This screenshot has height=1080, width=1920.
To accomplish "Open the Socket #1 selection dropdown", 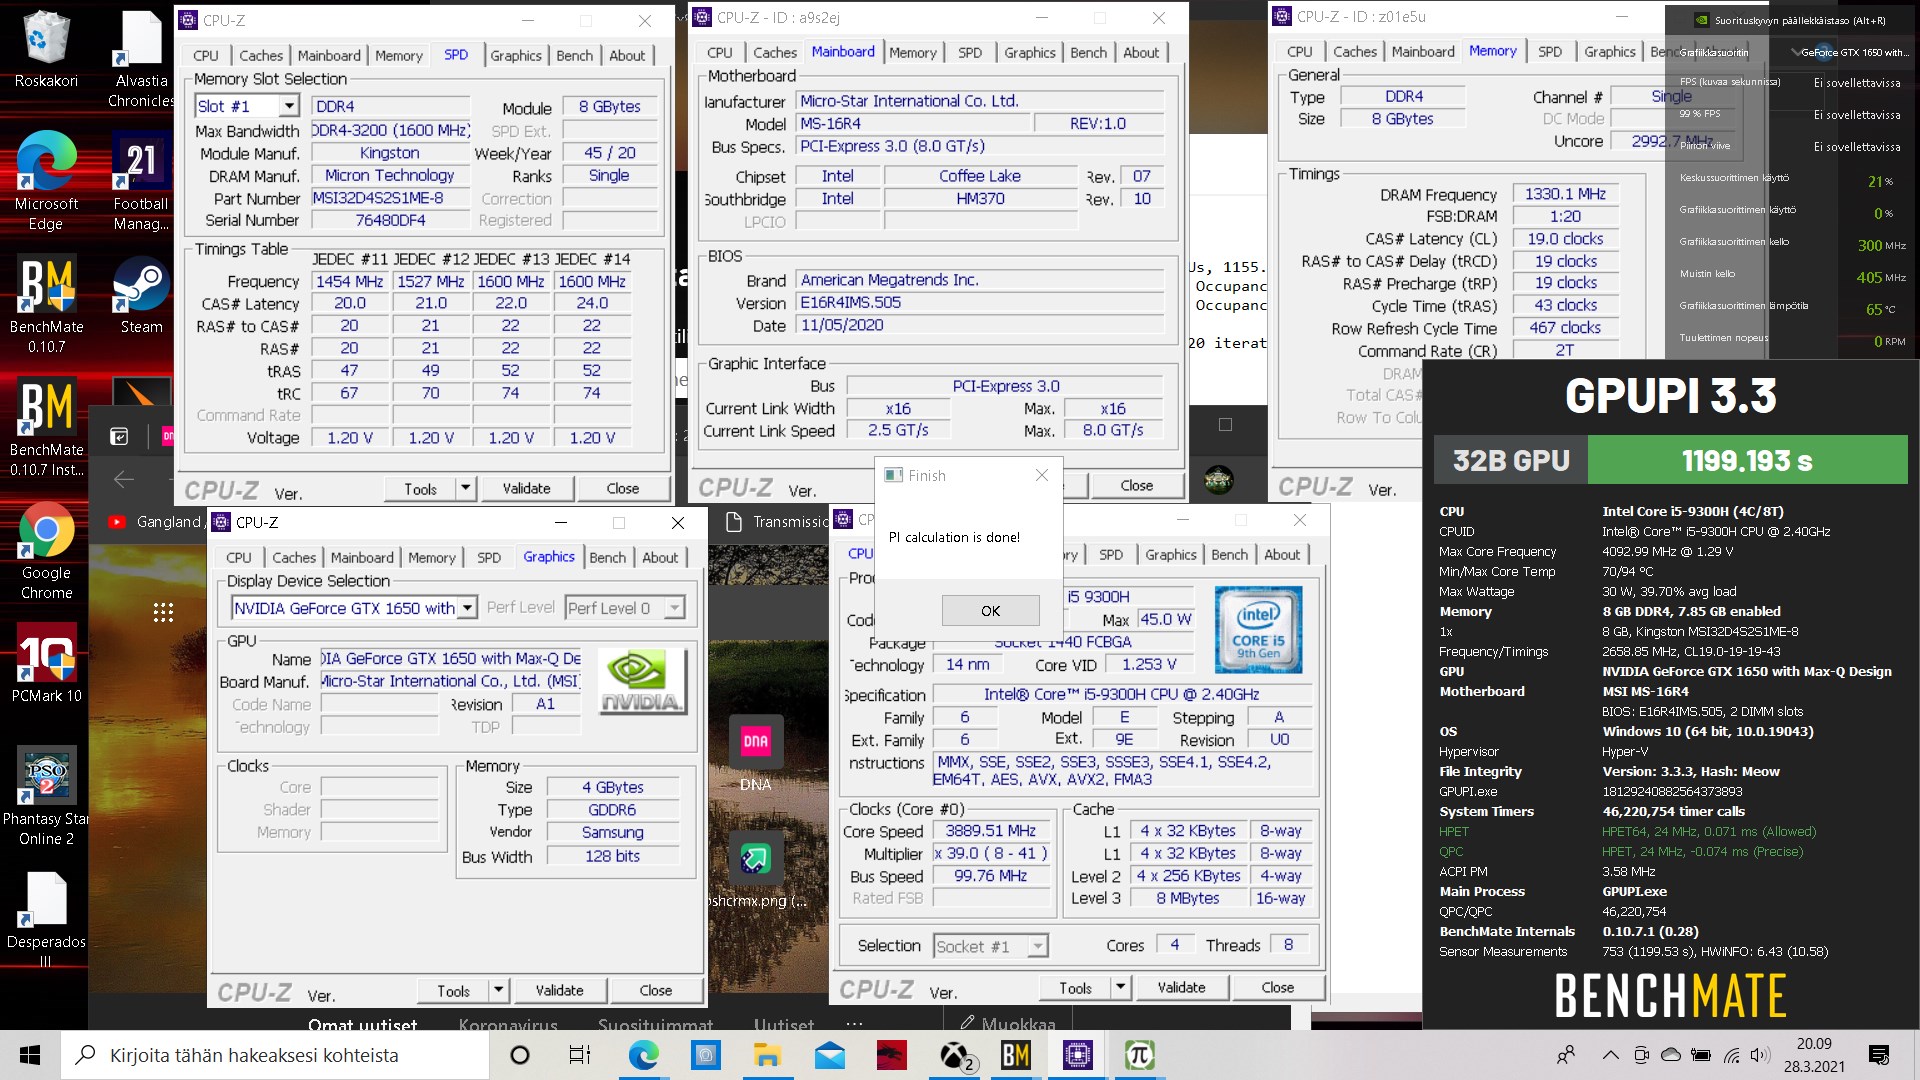I will pos(1038,946).
